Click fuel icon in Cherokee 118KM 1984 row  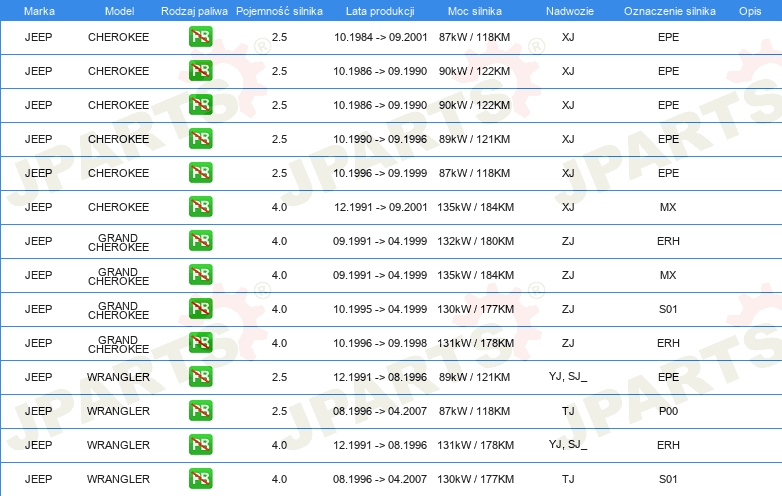pyautogui.click(x=200, y=37)
